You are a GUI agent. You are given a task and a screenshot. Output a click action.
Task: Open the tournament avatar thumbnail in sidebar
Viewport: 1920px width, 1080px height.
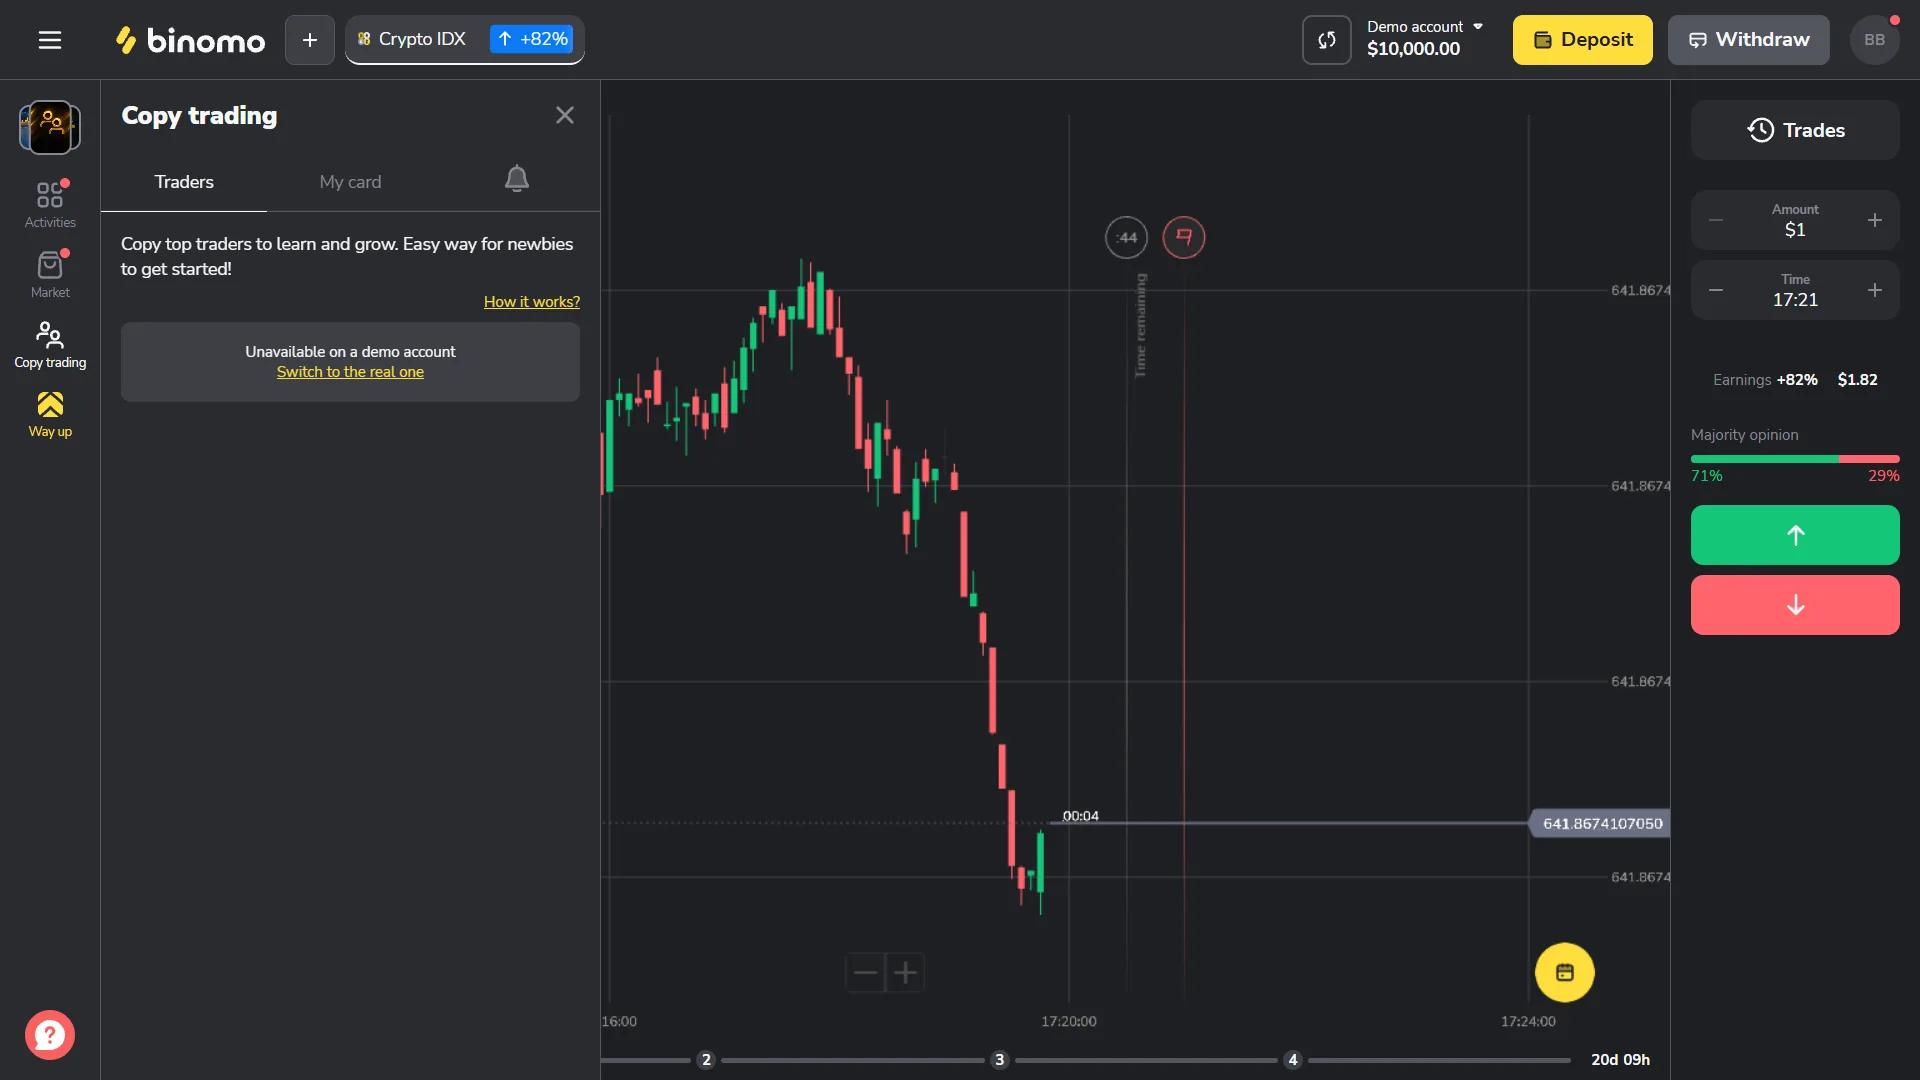click(x=50, y=127)
